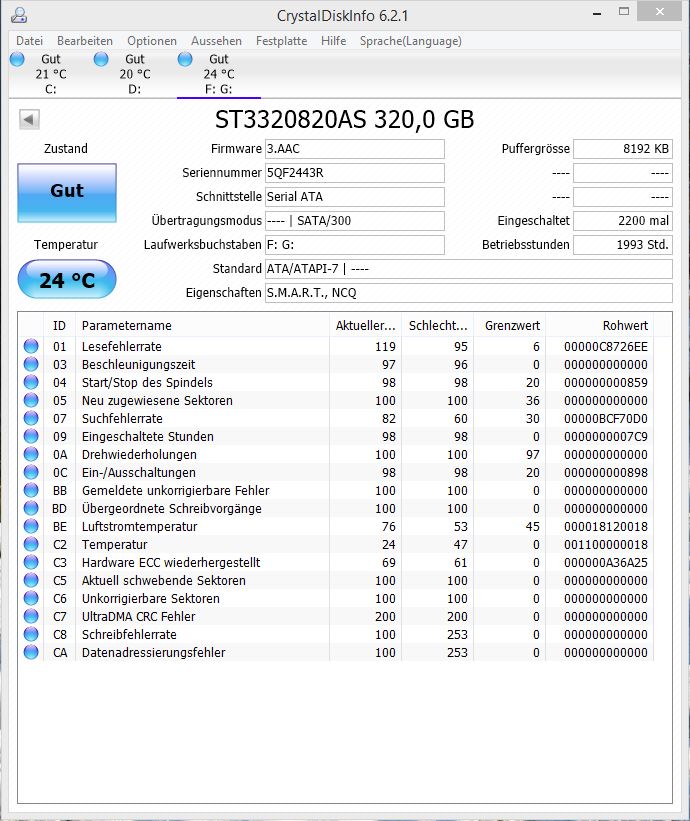
Task: Click the Grenzwert column header
Action: 510,325
